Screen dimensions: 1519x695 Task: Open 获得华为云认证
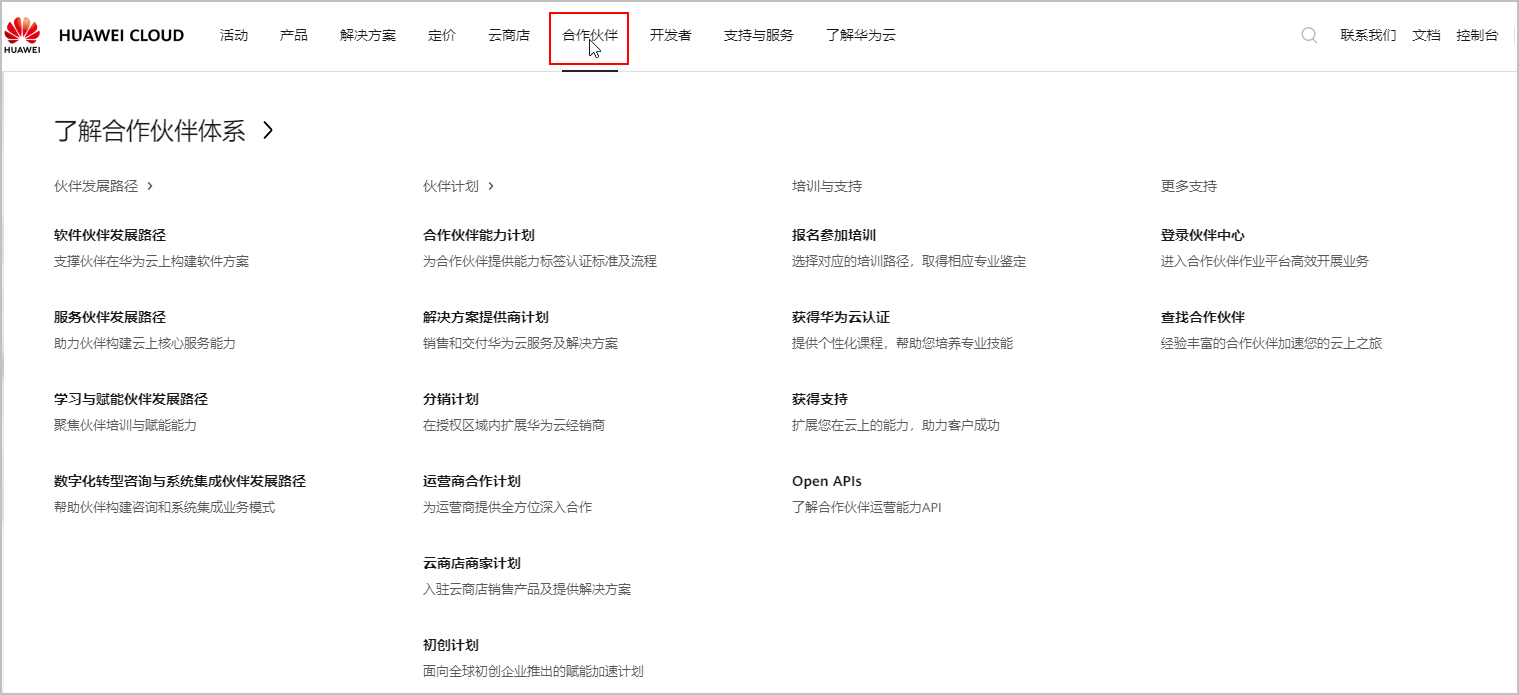(x=841, y=317)
